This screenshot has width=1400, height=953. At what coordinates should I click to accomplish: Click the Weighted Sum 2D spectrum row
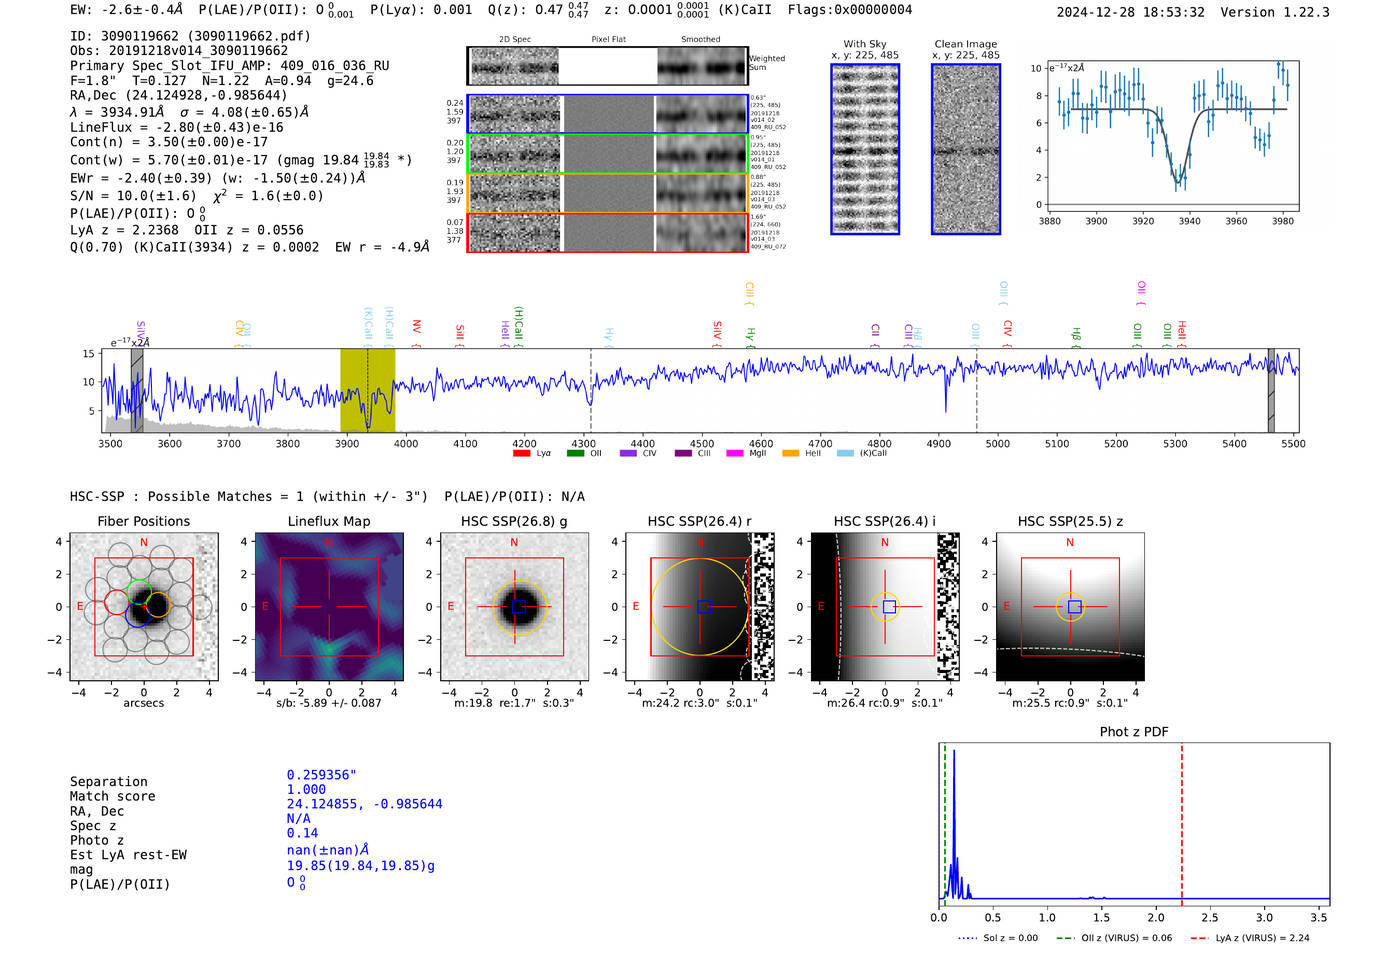click(x=608, y=66)
